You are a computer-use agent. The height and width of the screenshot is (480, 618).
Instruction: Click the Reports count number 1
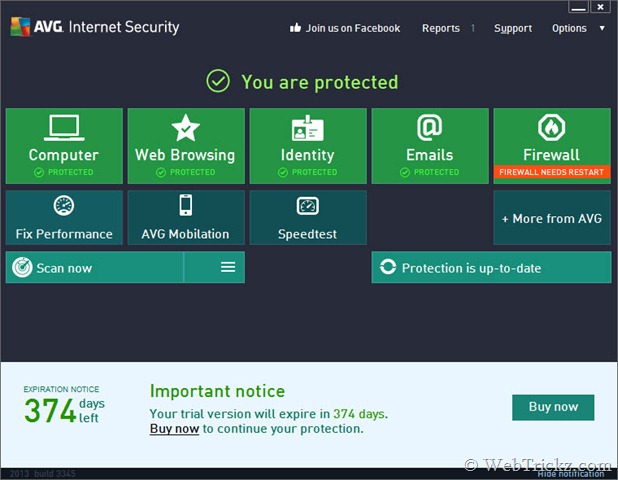[473, 28]
